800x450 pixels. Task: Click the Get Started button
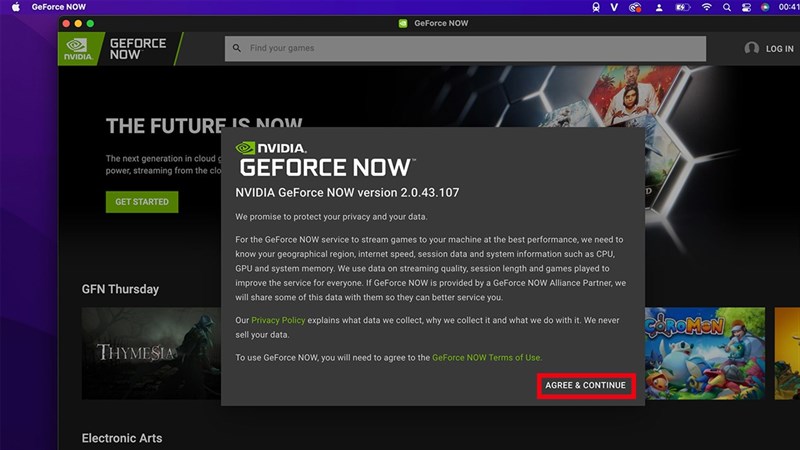[142, 202]
